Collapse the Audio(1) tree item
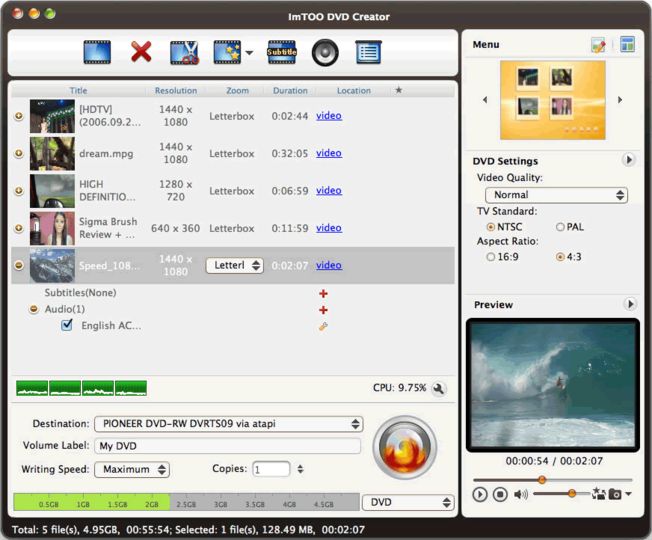The image size is (652, 540). (34, 309)
